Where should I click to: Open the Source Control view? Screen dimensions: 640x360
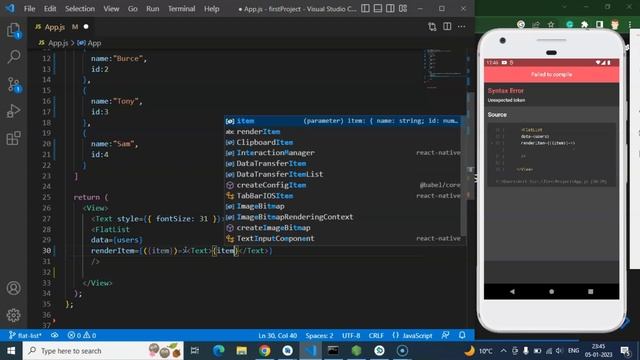tap(13, 84)
